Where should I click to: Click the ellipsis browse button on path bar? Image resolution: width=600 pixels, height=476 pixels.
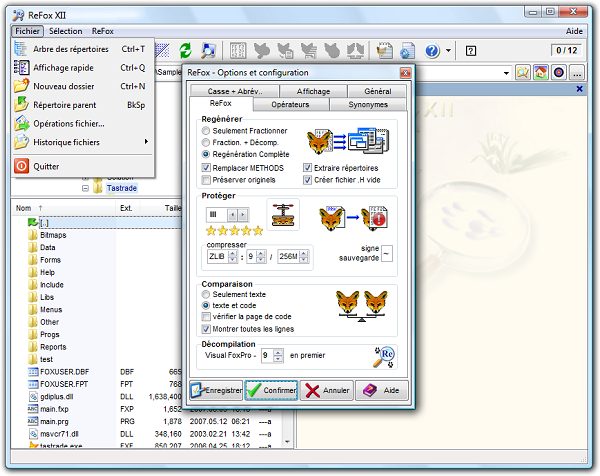(577, 72)
